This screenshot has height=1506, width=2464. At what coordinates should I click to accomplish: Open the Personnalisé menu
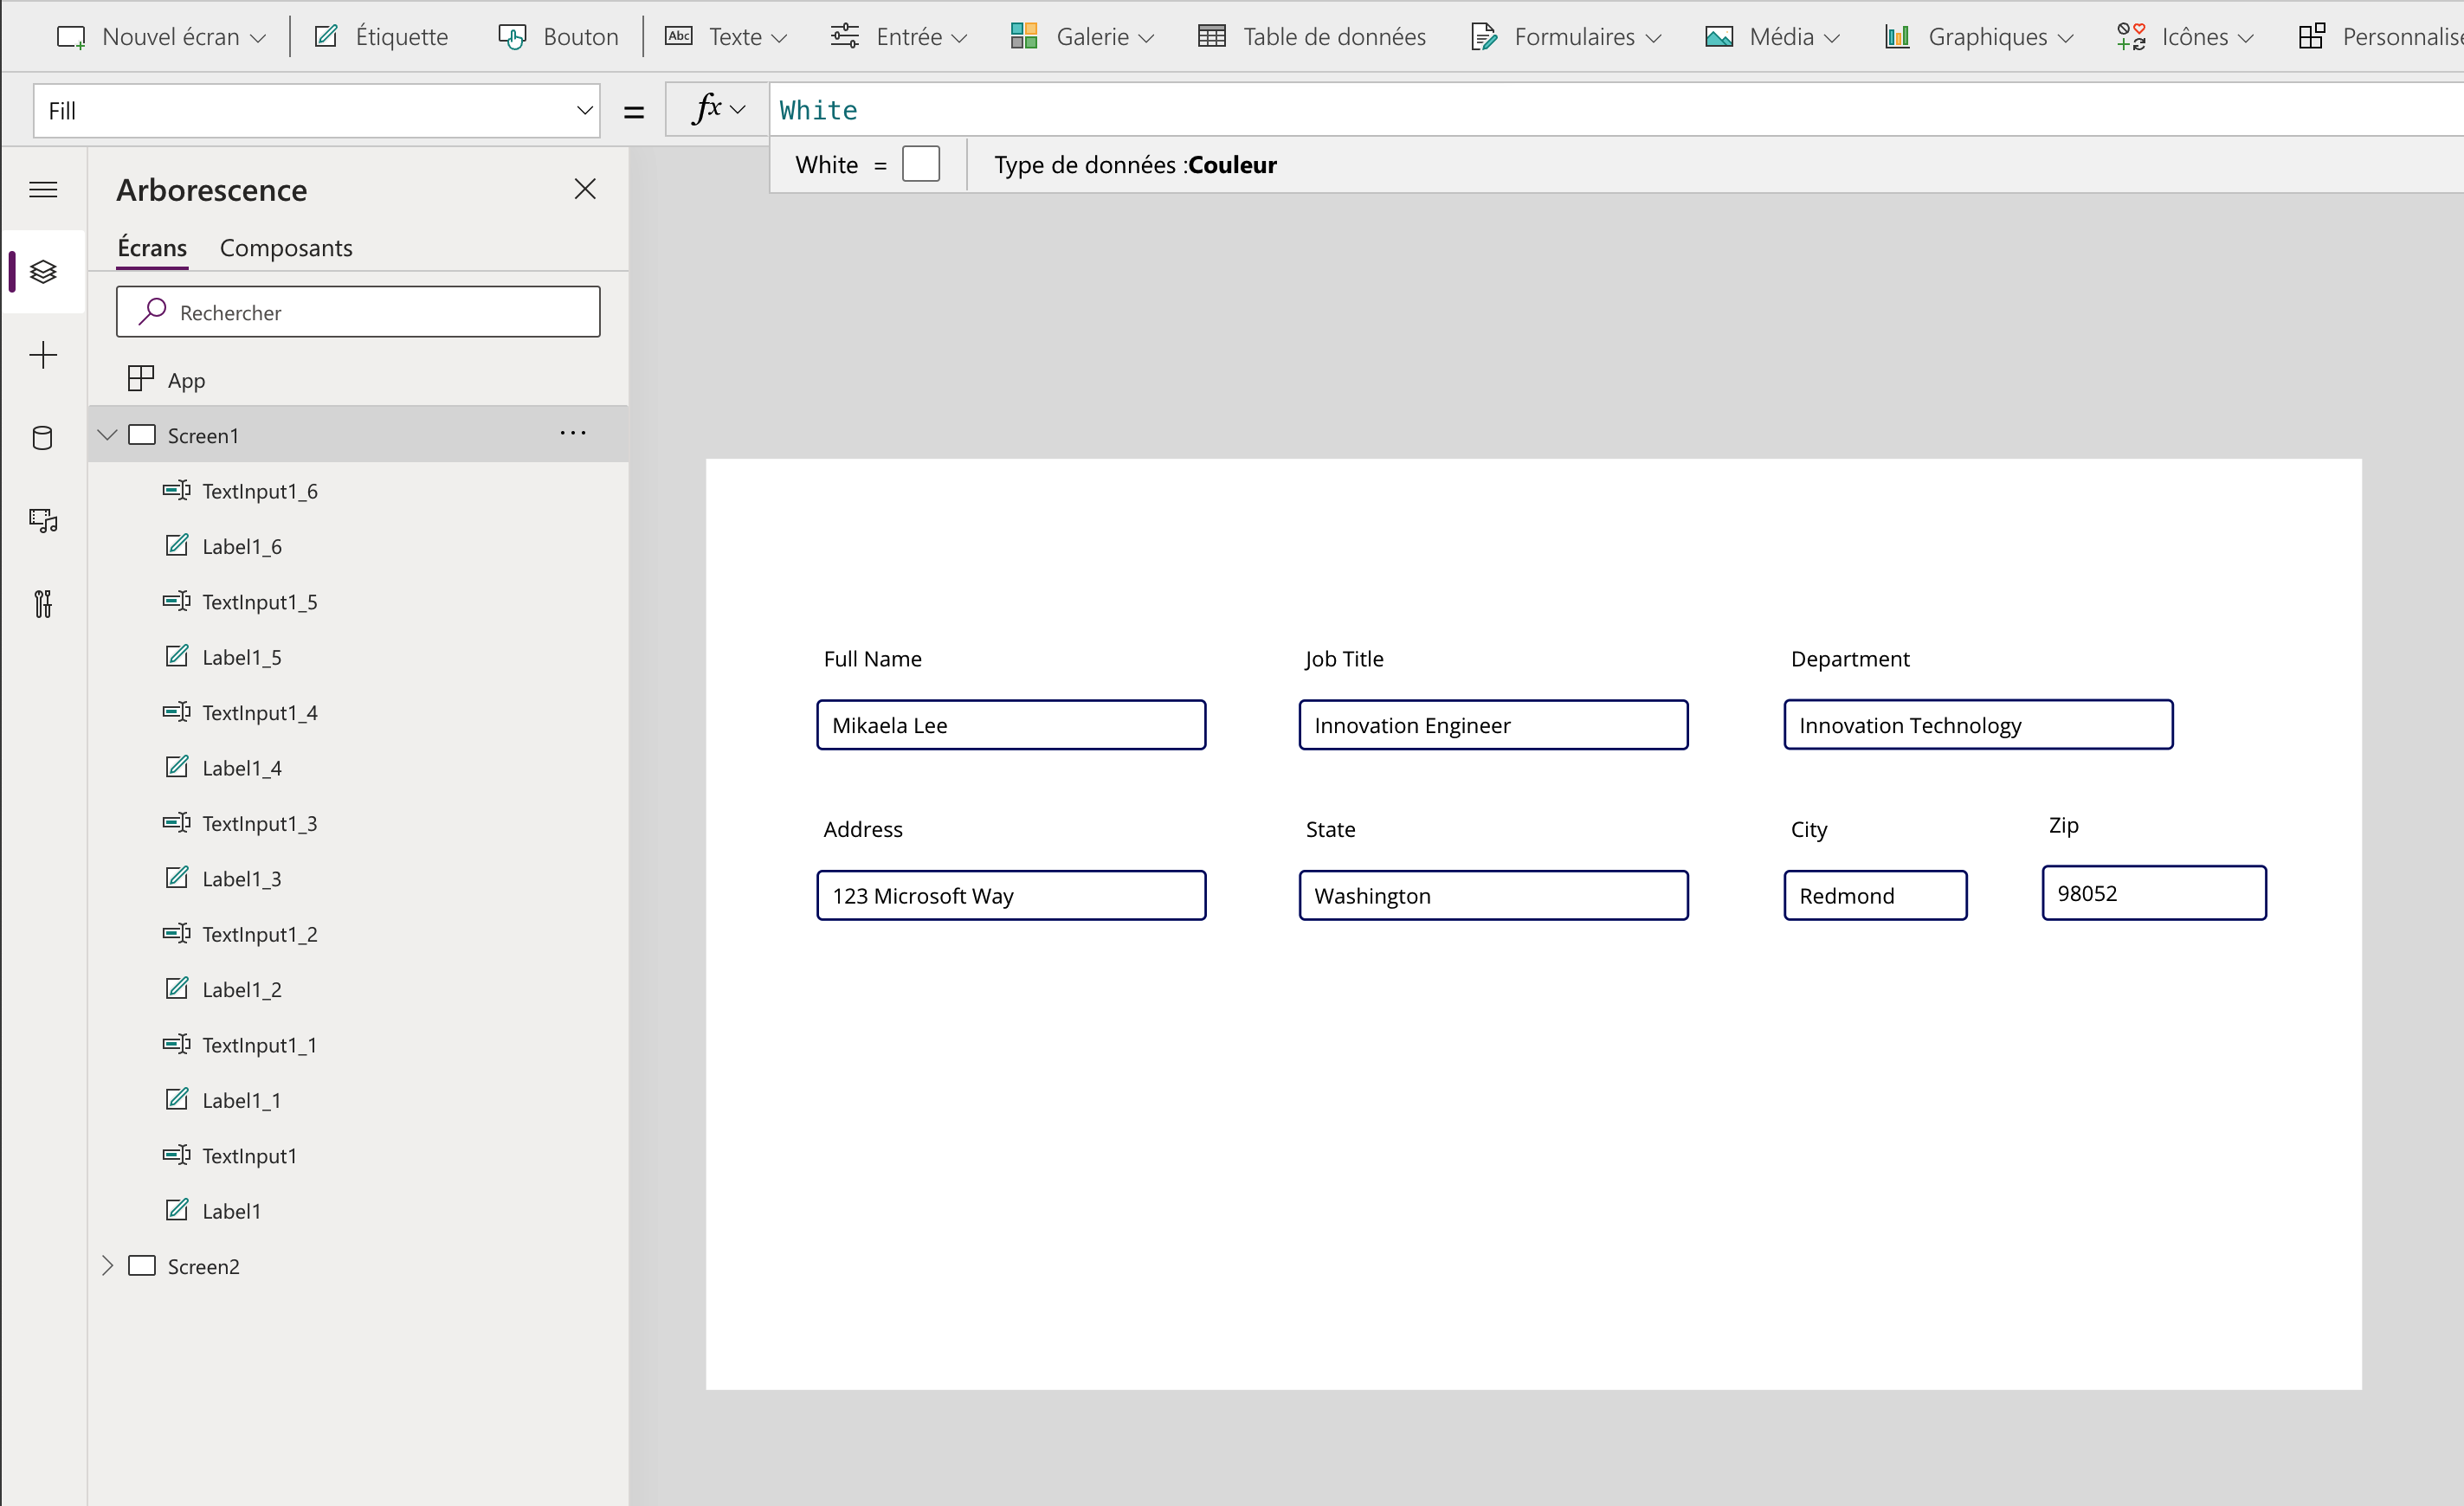(x=2380, y=37)
